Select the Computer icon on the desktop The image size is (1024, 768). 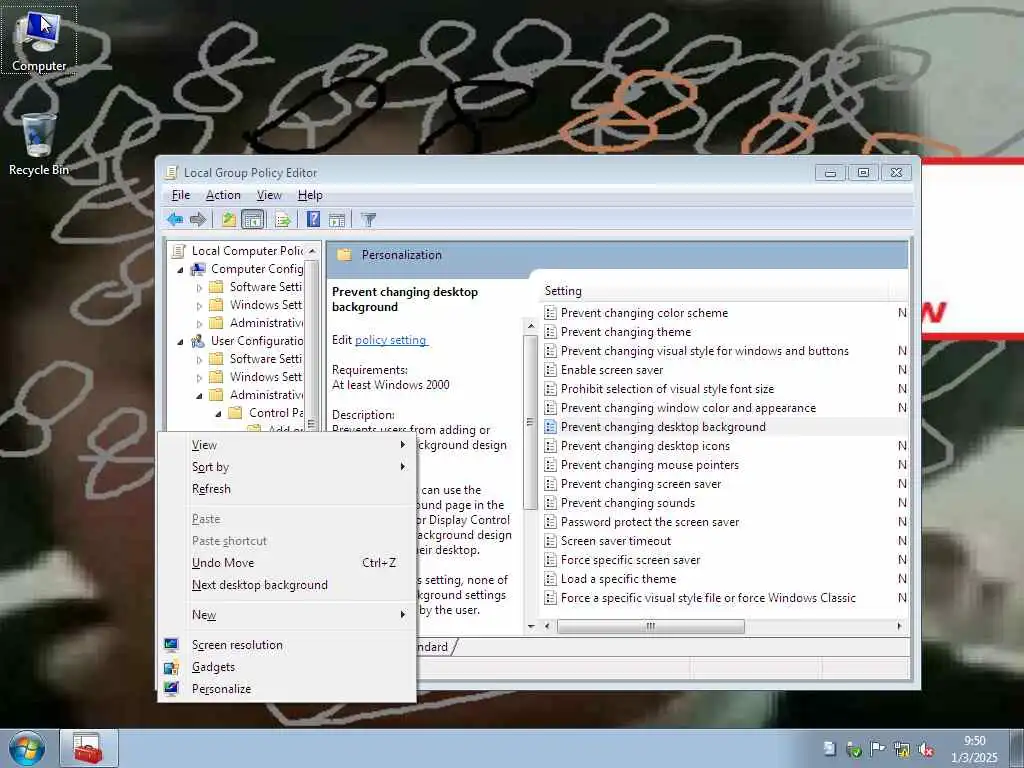point(39,40)
